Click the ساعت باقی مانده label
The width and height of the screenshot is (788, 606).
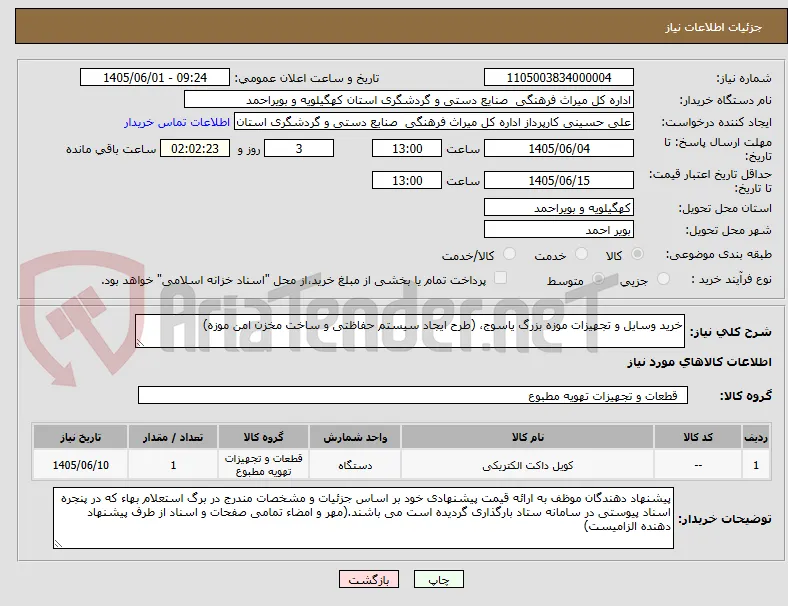pos(111,149)
